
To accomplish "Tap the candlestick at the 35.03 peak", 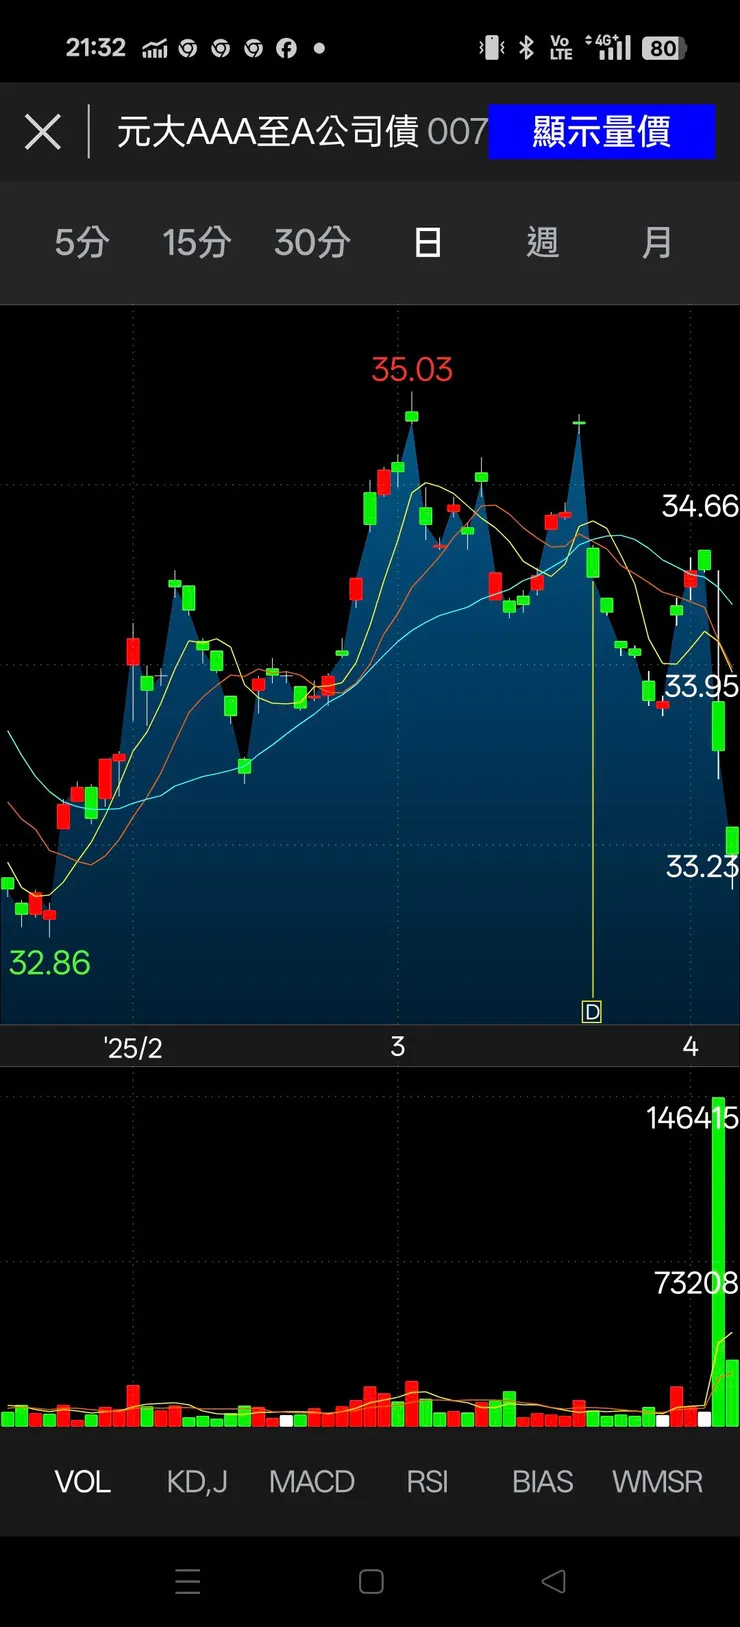I will point(412,414).
